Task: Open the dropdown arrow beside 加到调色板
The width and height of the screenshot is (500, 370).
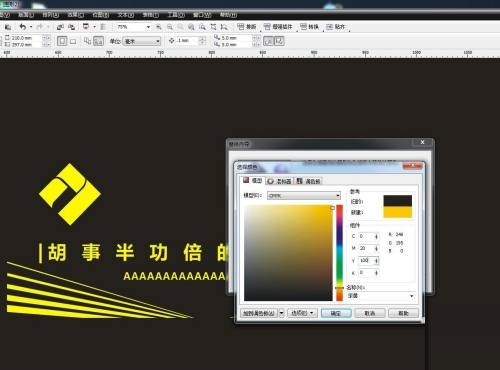Action: coord(281,313)
